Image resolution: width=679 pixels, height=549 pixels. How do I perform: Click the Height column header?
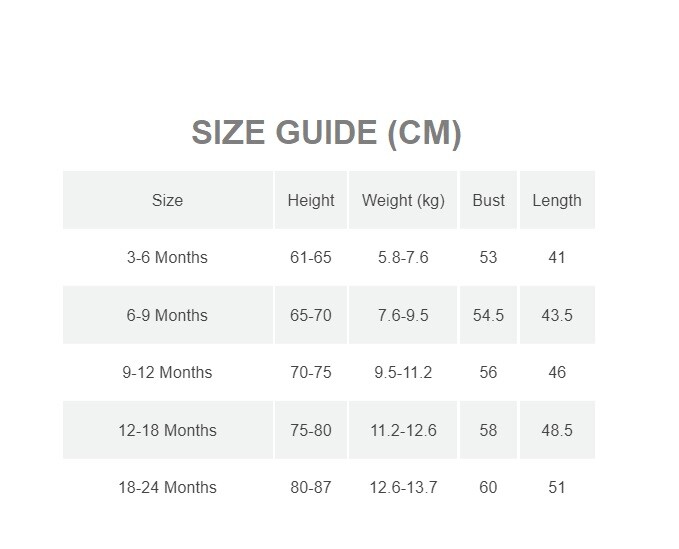pyautogui.click(x=310, y=200)
